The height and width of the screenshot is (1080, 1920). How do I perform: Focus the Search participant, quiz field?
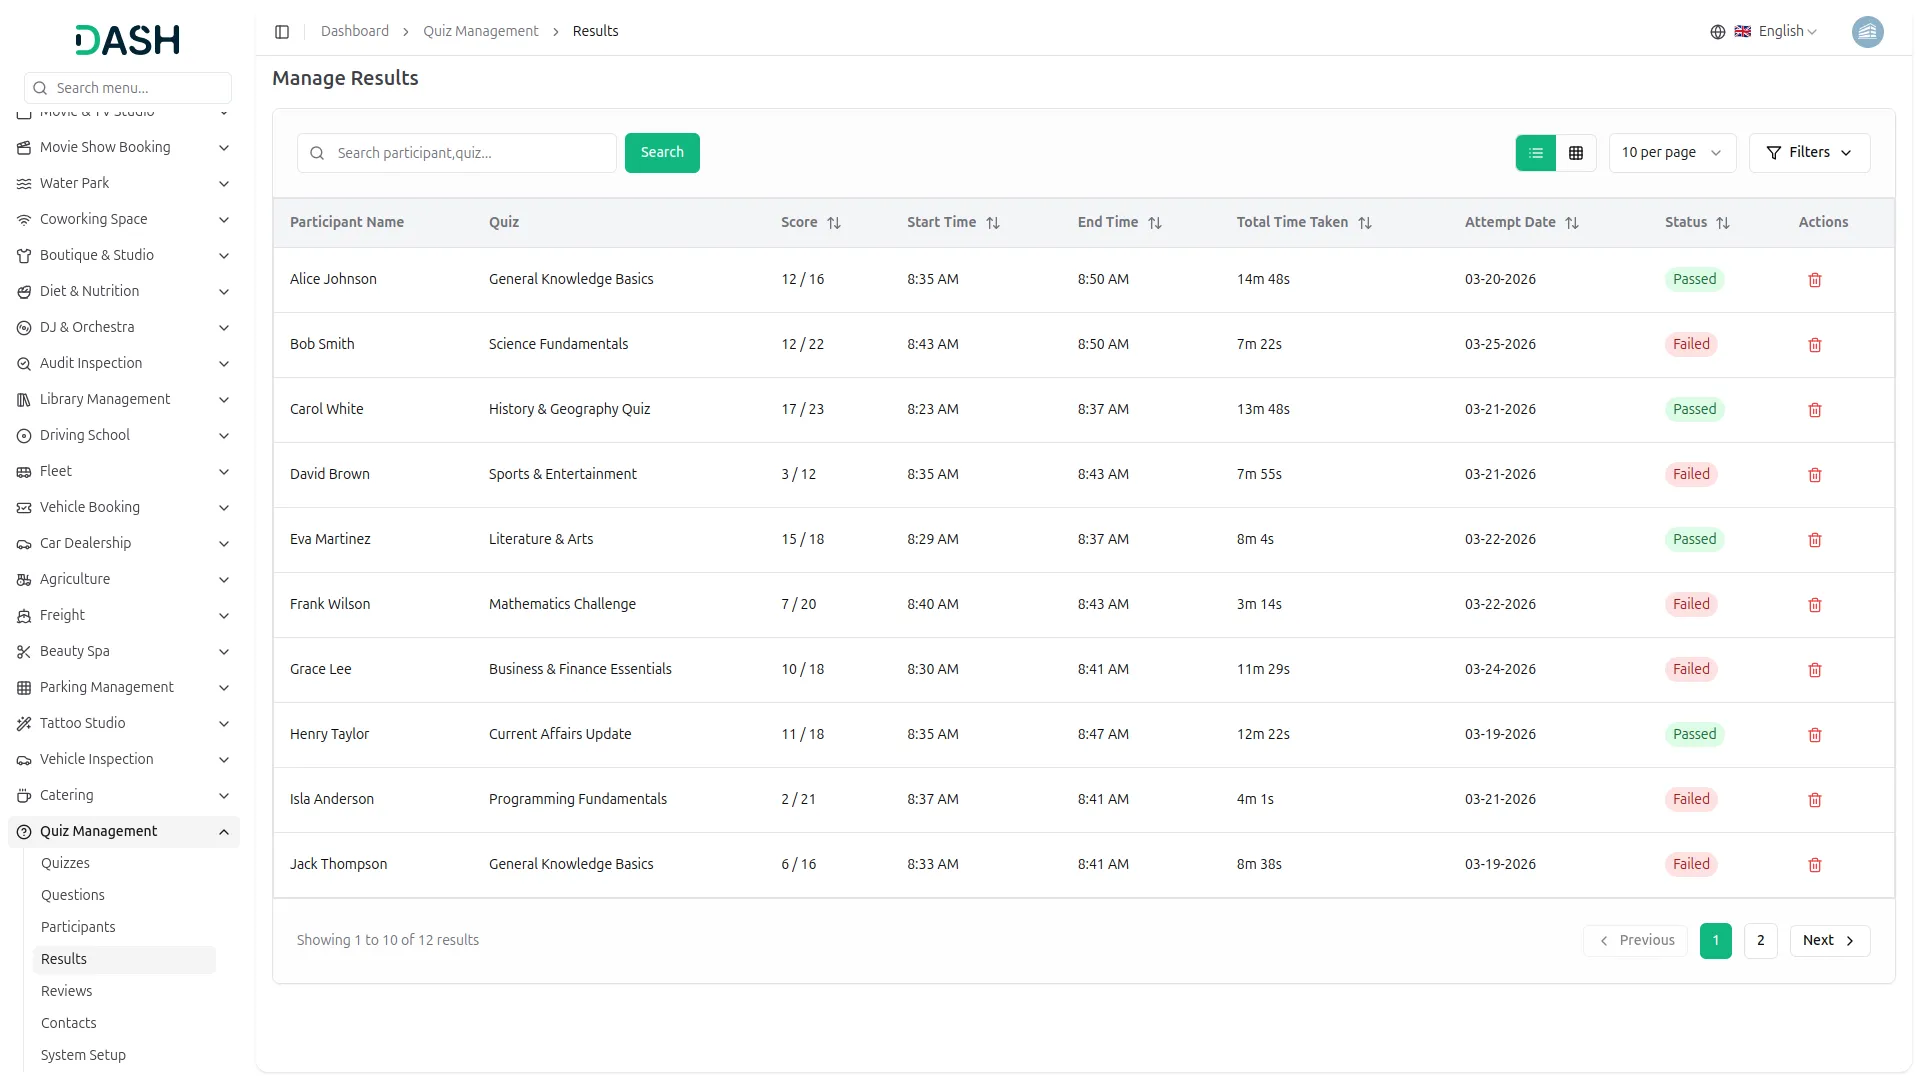coord(470,153)
